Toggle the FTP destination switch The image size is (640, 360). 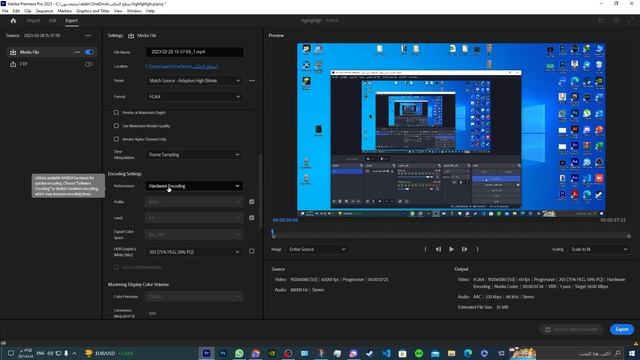pos(89,64)
